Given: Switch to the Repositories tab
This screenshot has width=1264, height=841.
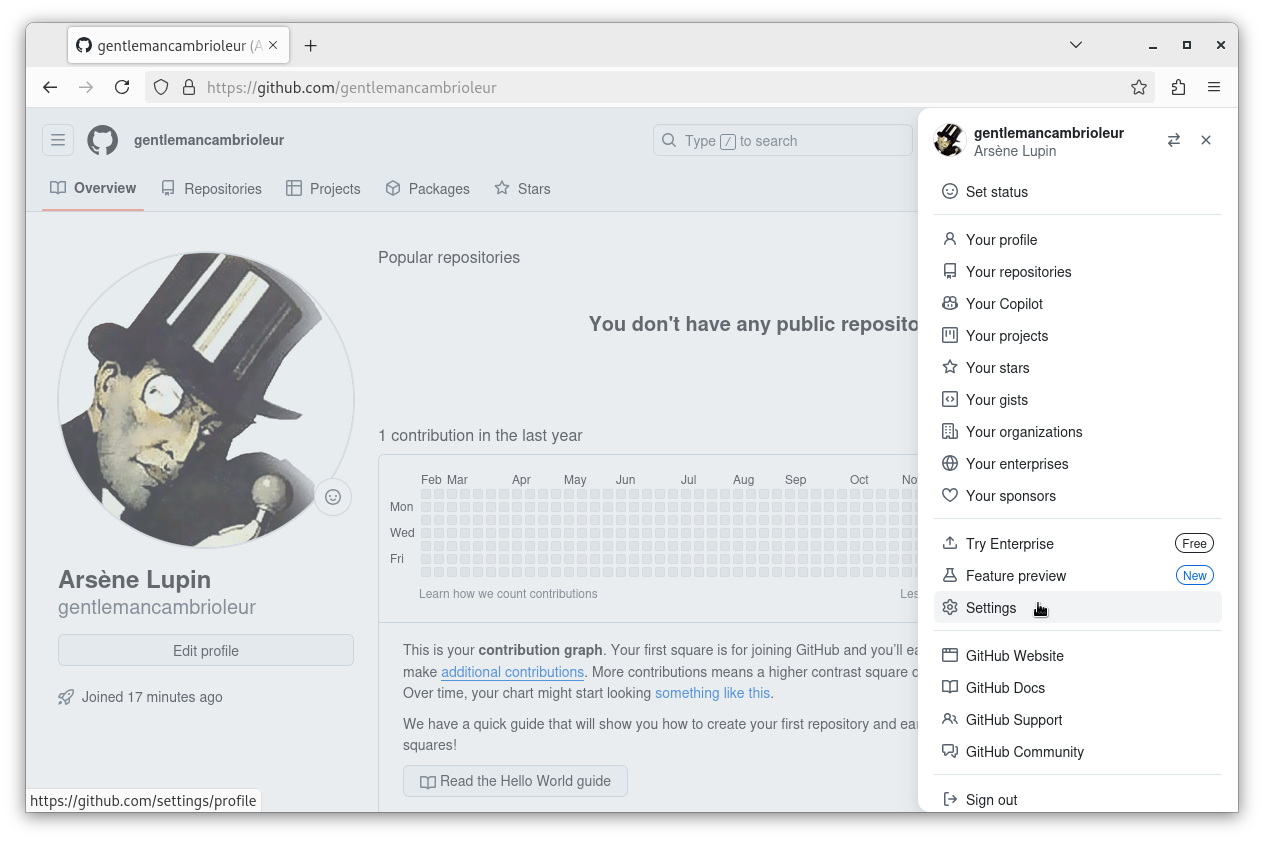Looking at the screenshot, I should point(211,189).
